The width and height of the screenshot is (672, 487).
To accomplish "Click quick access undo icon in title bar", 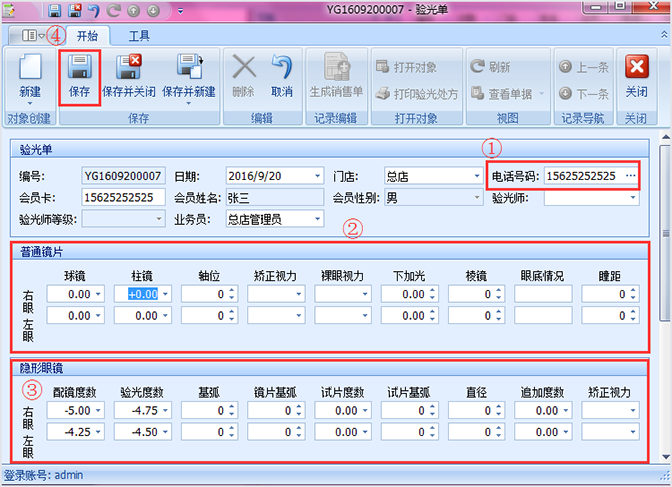I will point(94,10).
